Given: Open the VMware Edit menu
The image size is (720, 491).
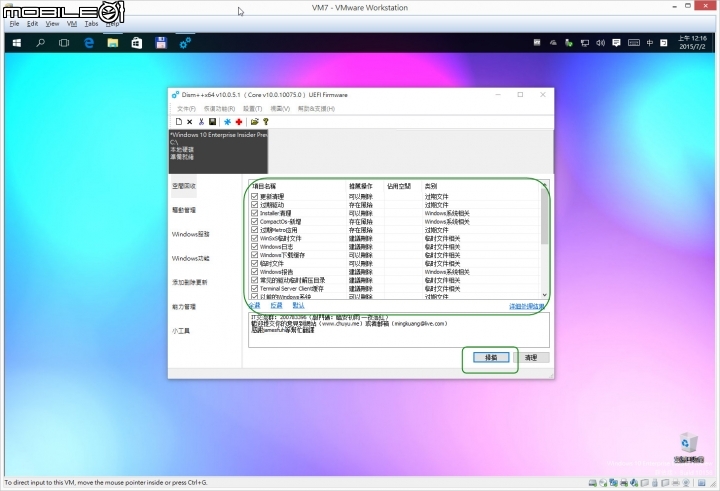Looking at the screenshot, I should pos(32,24).
